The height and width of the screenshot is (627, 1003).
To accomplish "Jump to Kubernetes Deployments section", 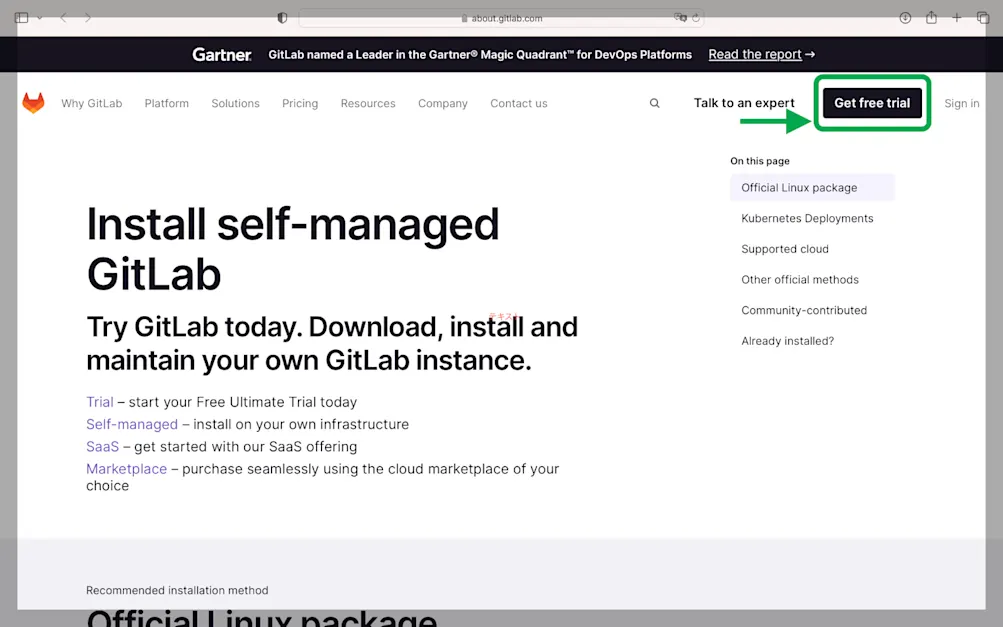I will click(x=806, y=218).
